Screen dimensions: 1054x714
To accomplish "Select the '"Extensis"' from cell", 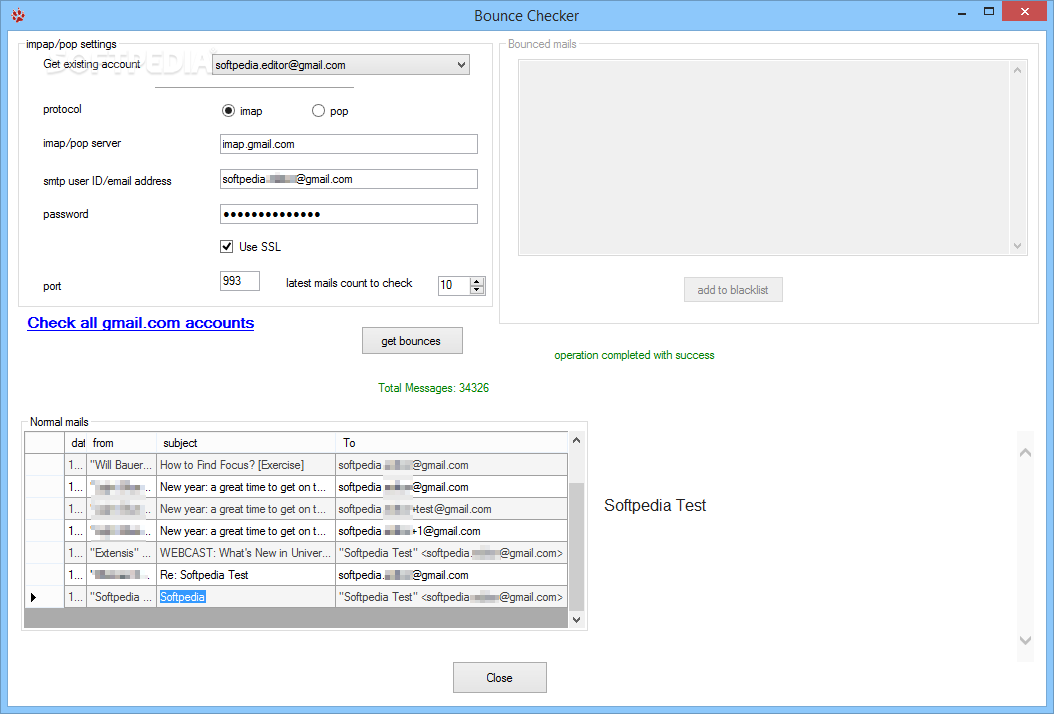I will point(122,553).
